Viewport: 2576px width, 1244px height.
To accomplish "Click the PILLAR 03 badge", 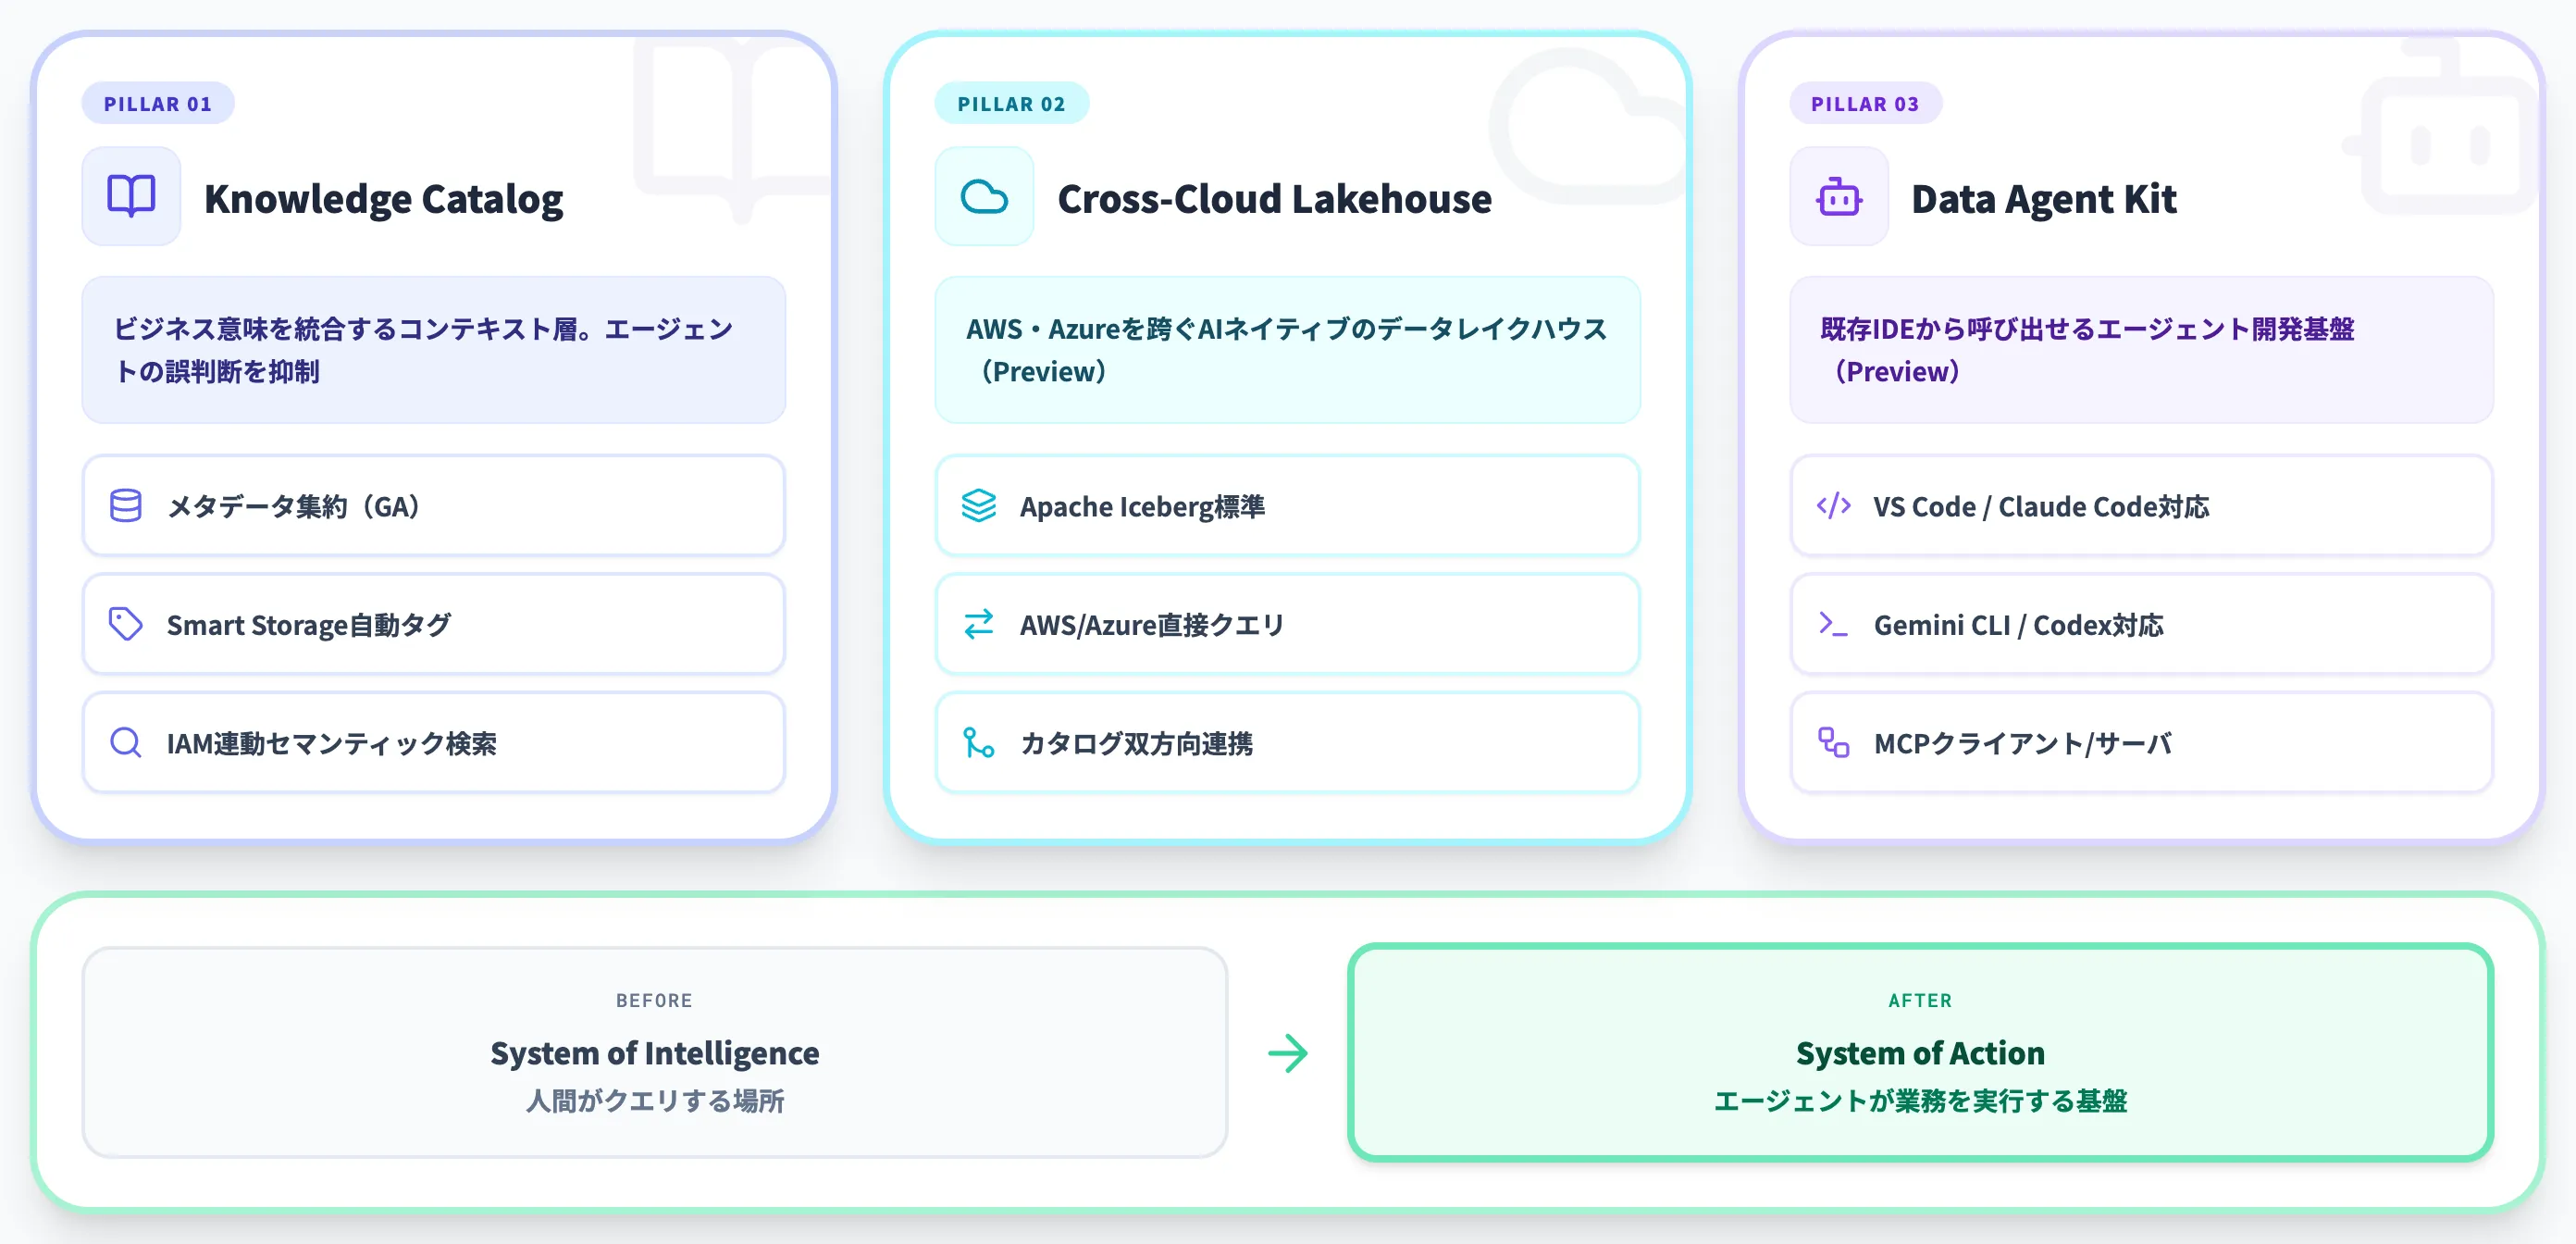I will tap(1865, 102).
